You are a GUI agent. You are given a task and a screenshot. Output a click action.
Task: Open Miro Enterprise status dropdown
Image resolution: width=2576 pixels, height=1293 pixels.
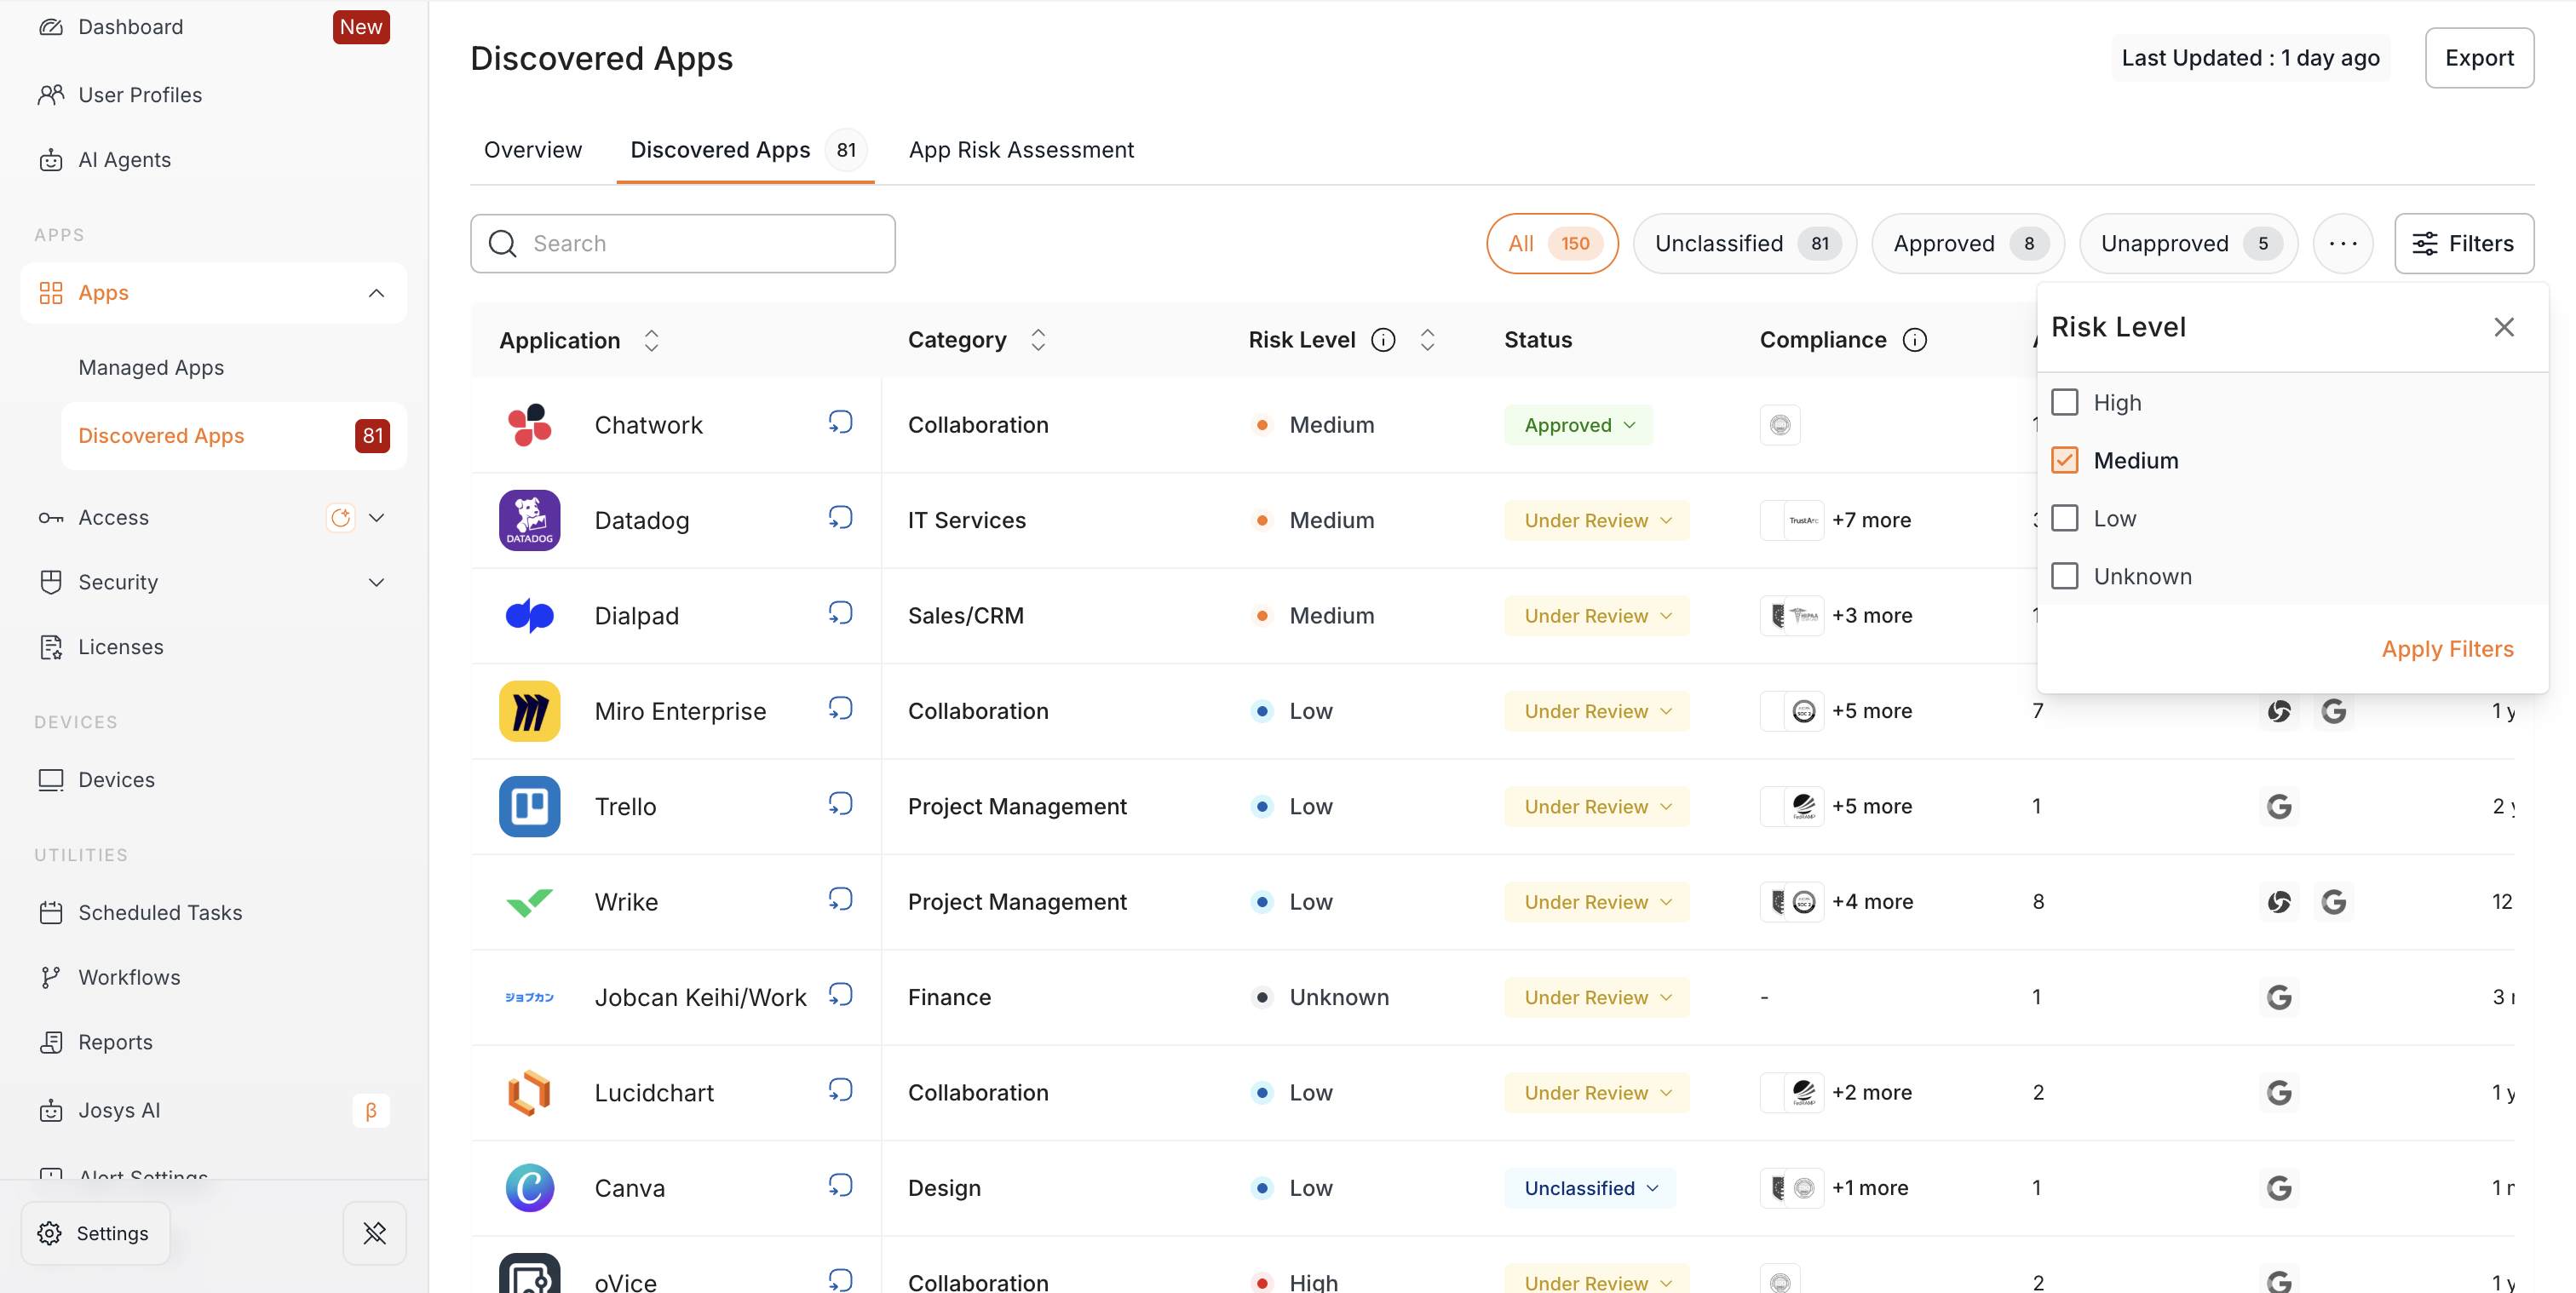point(1597,711)
